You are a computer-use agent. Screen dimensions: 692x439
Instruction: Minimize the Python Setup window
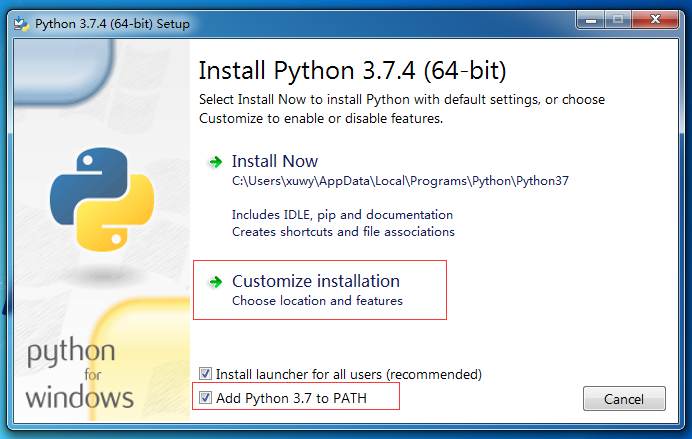591,20
